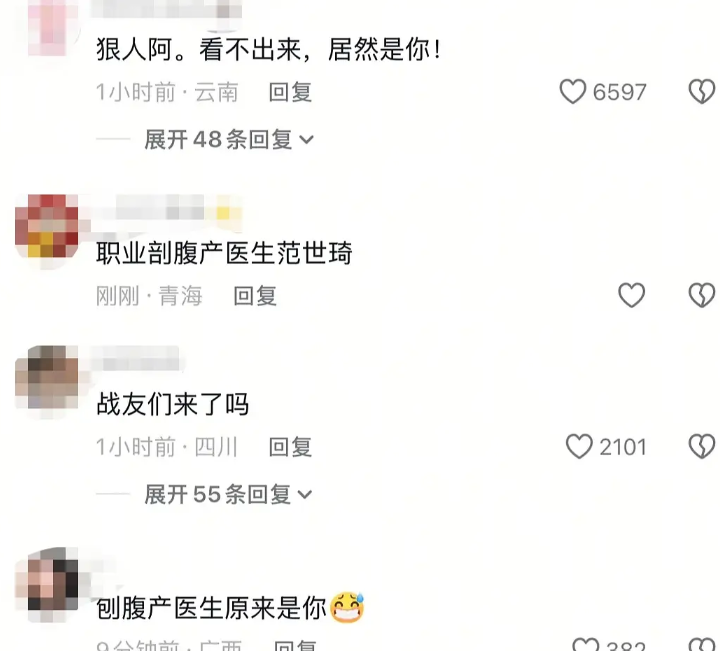Image resolution: width=720 pixels, height=651 pixels.
Task: Like the 战友们来了吗 comment
Action: 579,446
